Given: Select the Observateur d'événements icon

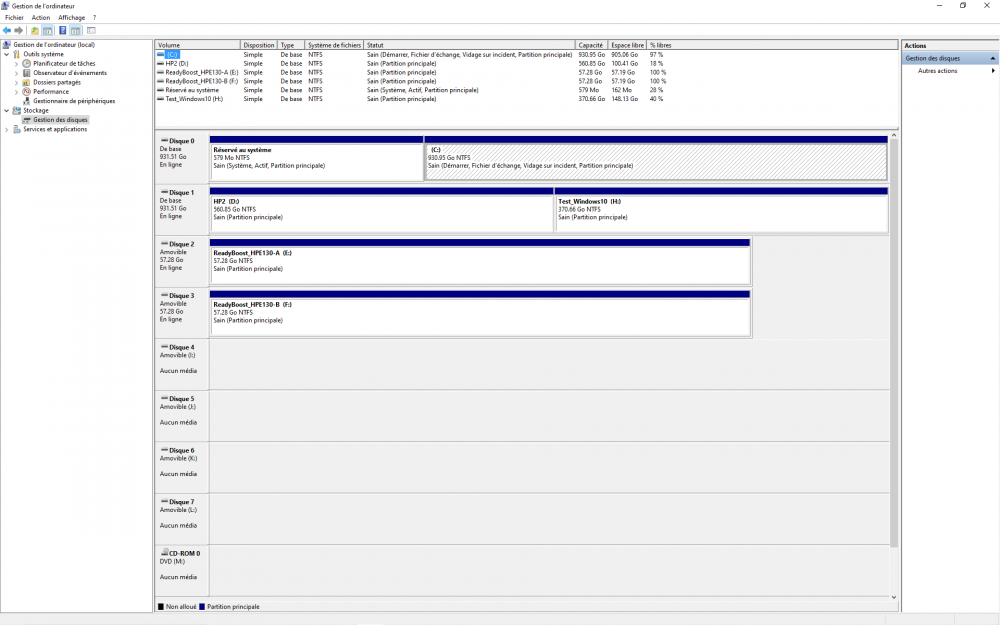Looking at the screenshot, I should coord(27,73).
